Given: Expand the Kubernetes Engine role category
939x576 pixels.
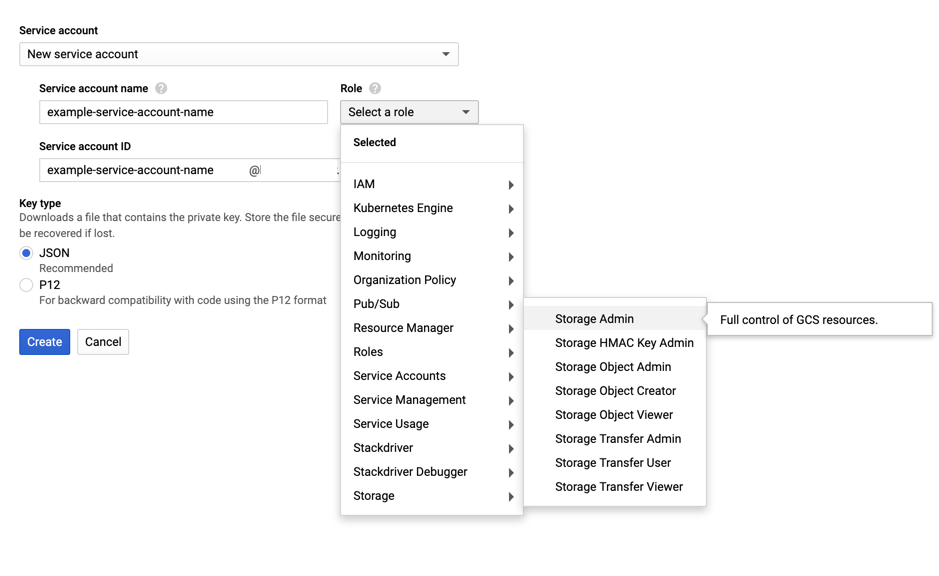Looking at the screenshot, I should [432, 208].
